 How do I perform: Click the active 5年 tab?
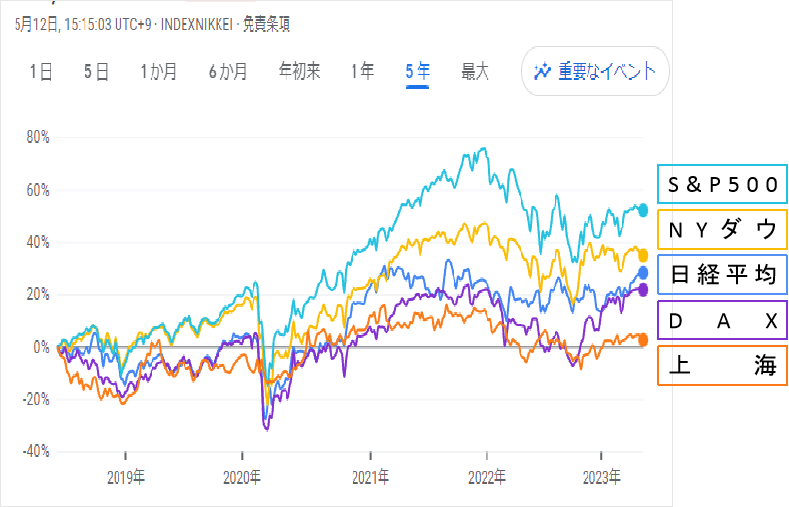tap(417, 71)
